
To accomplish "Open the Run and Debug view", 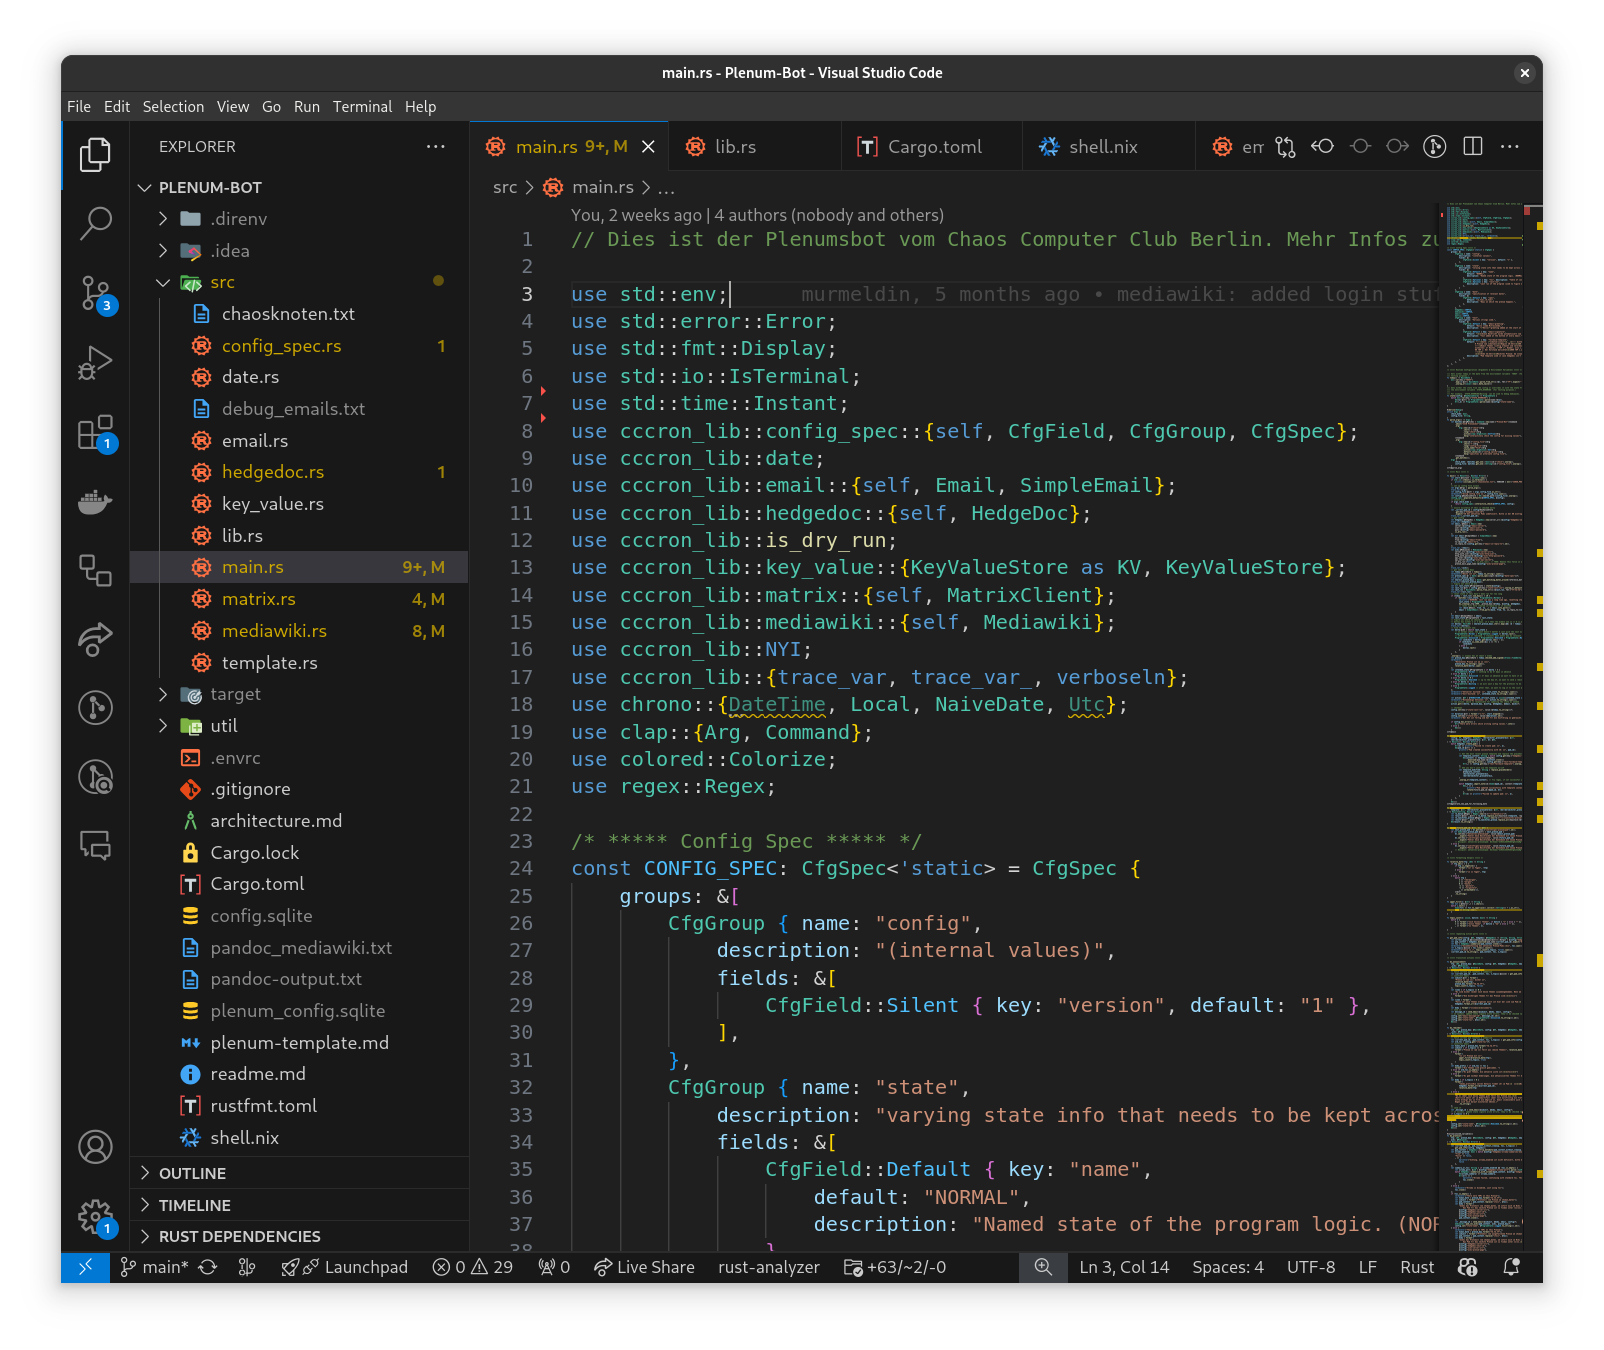I will point(95,362).
